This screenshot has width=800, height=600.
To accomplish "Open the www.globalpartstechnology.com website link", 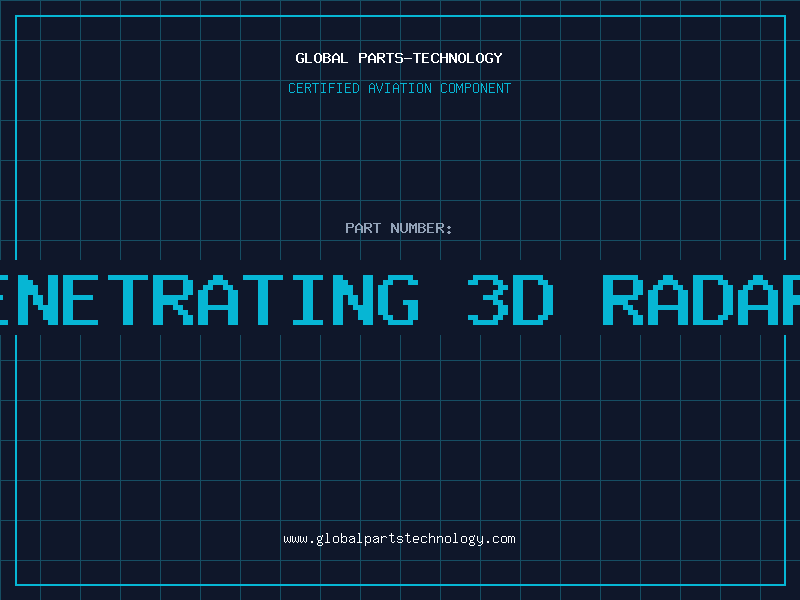I will click(x=399, y=539).
